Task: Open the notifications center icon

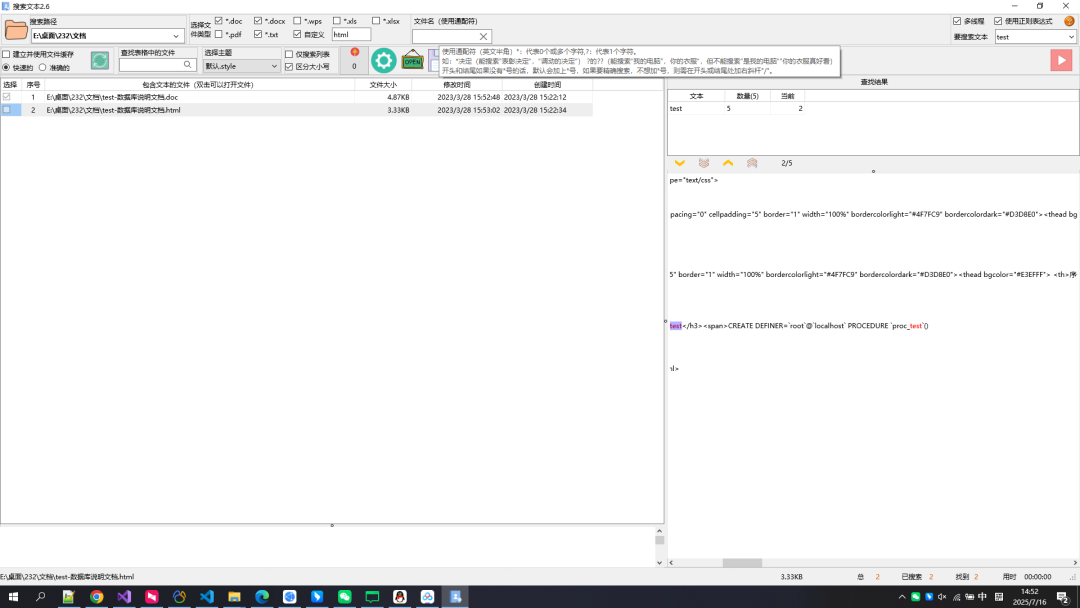Action: [x=1063, y=597]
